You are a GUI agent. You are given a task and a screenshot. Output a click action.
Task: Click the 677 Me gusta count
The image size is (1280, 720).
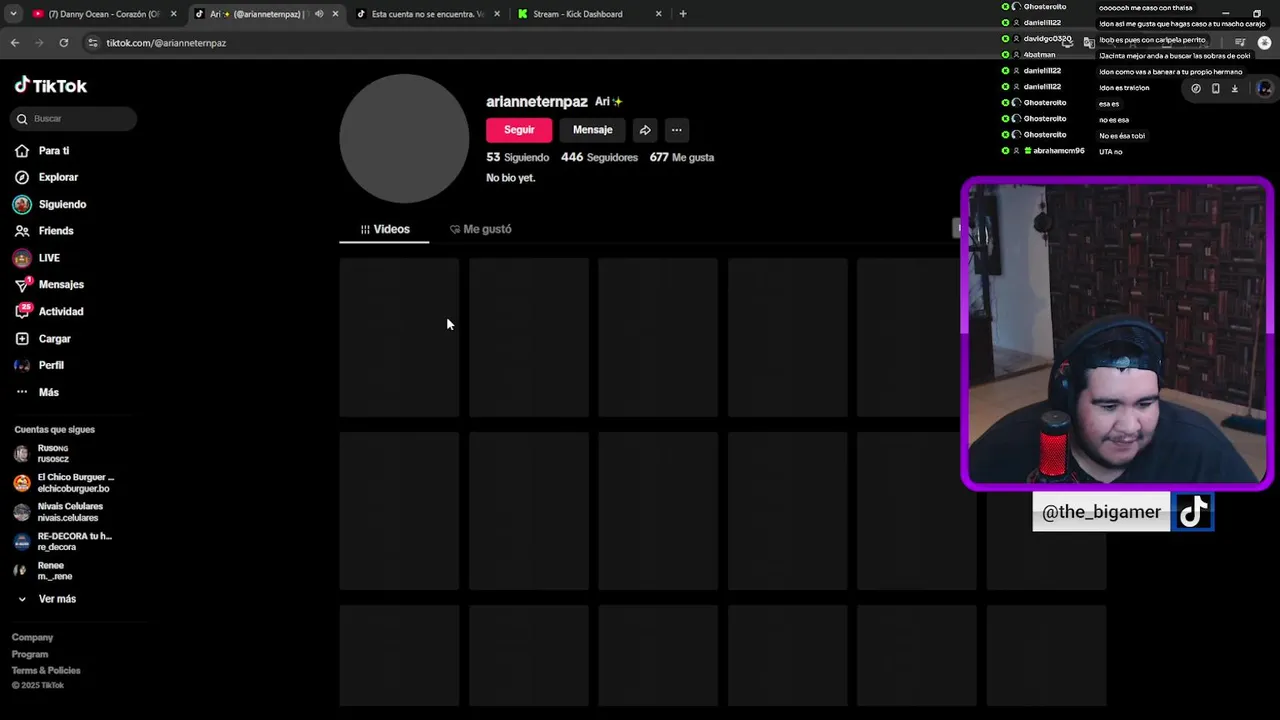[x=682, y=157]
